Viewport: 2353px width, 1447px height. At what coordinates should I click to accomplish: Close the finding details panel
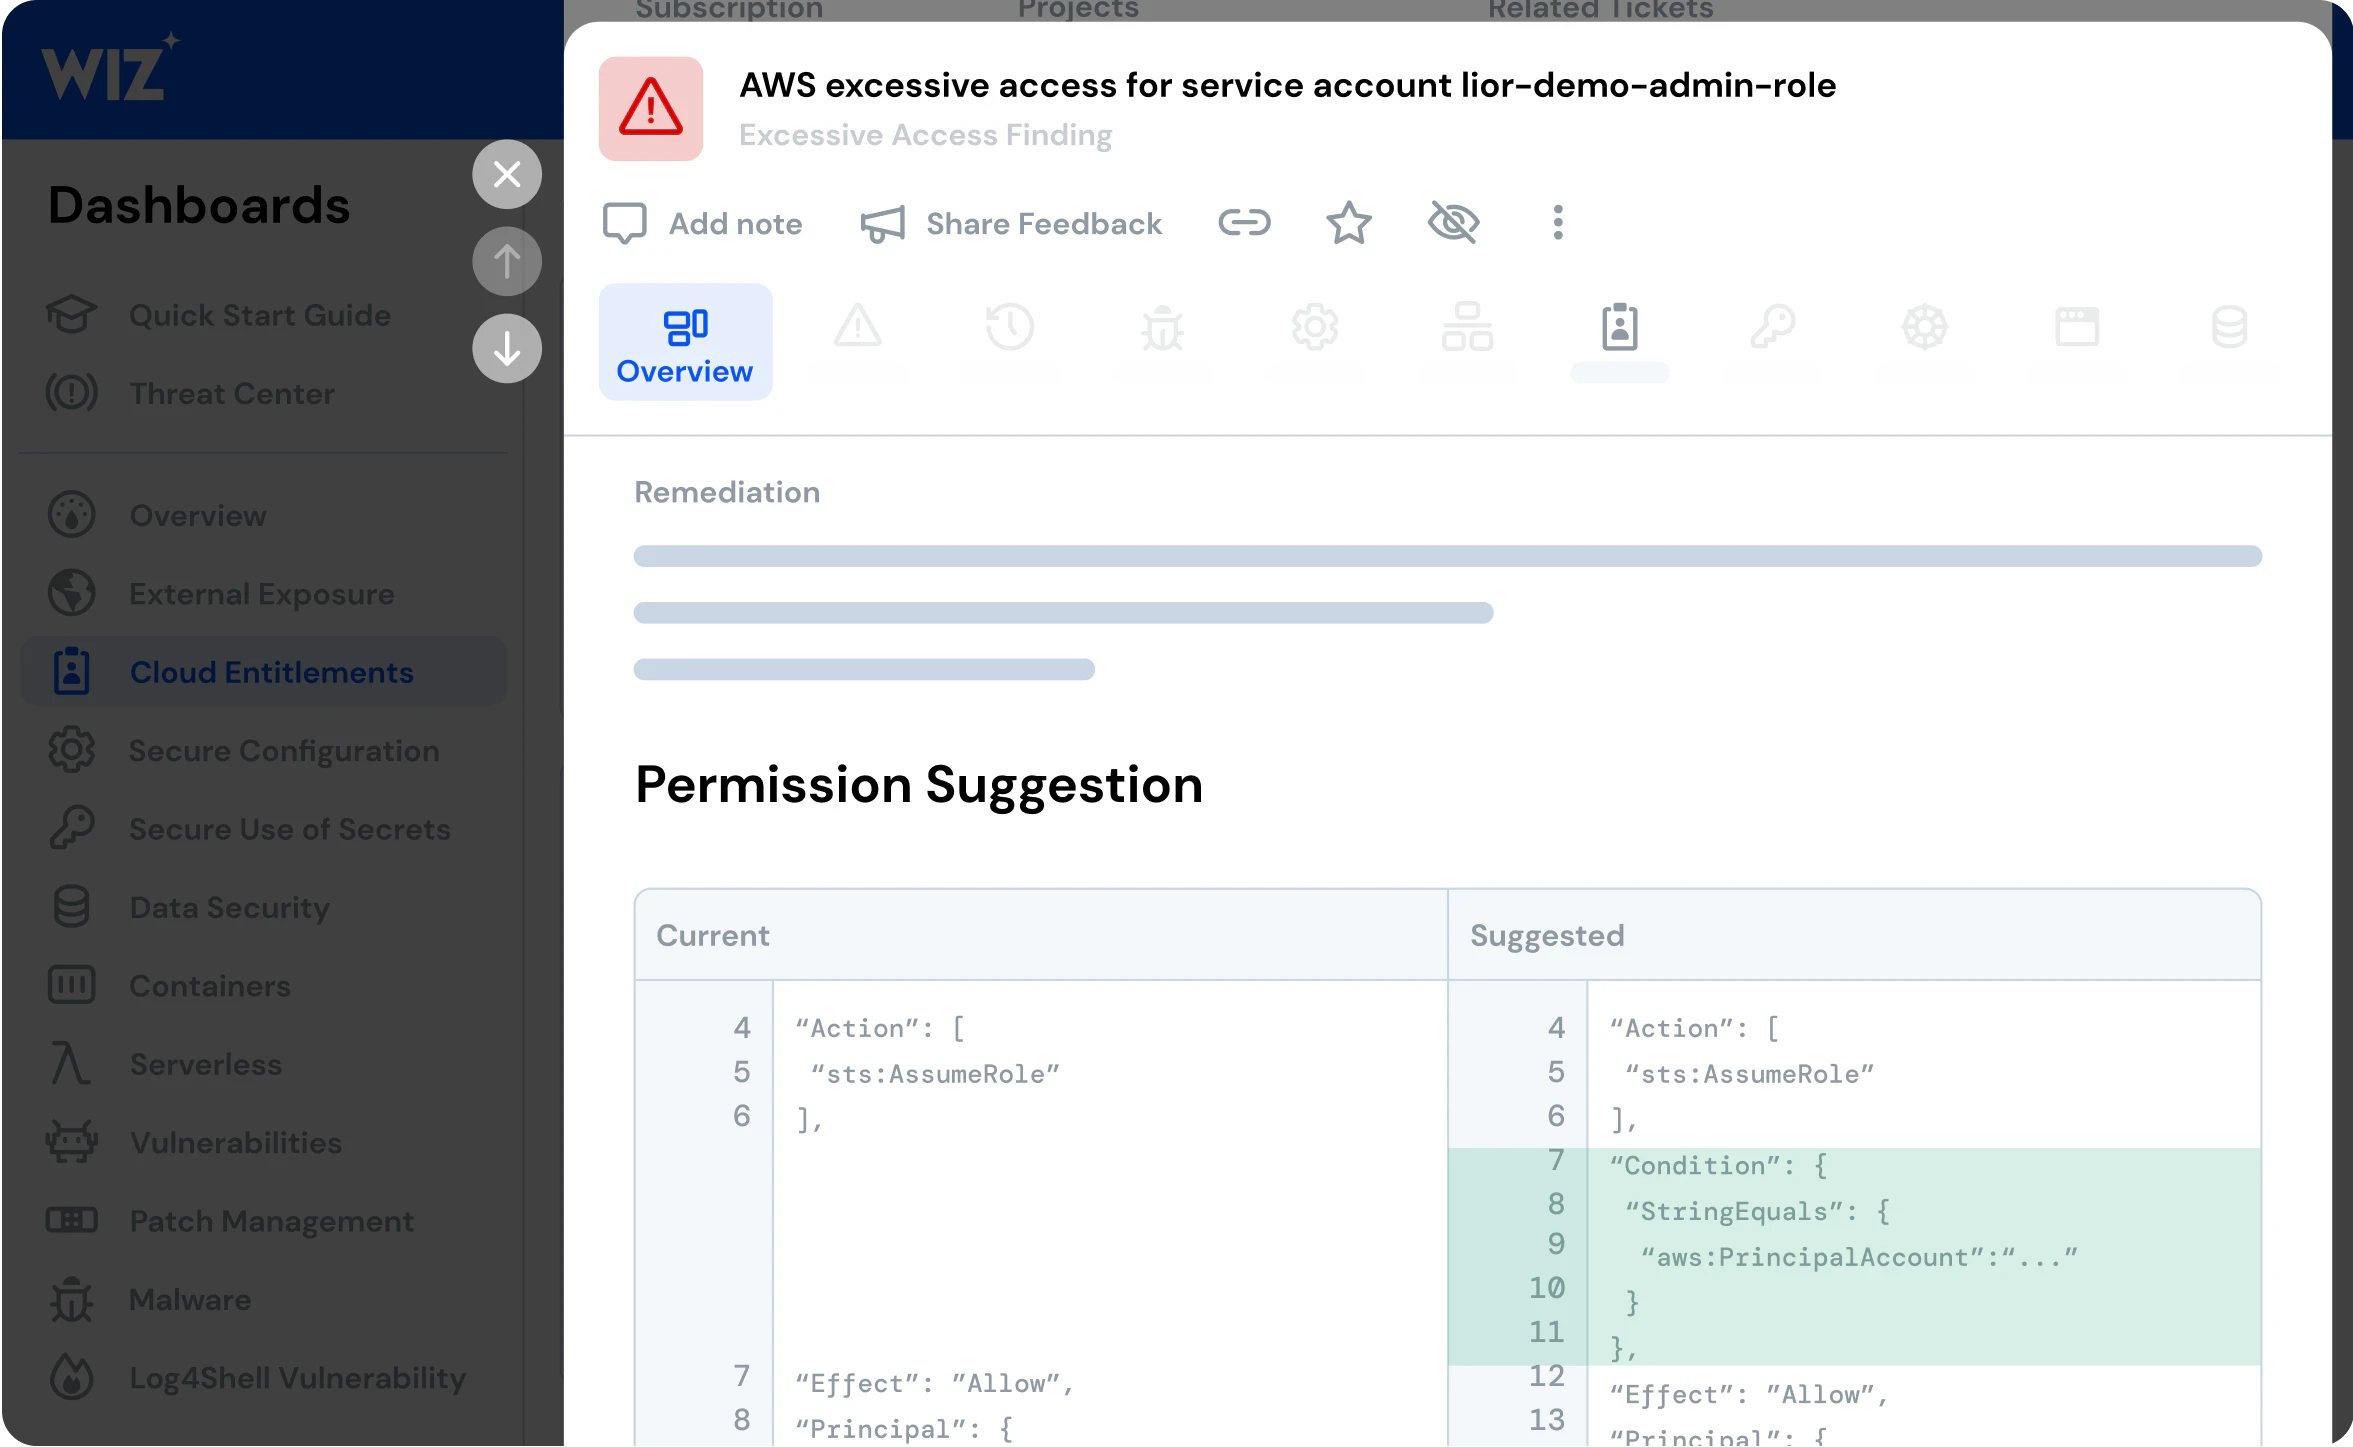(507, 174)
